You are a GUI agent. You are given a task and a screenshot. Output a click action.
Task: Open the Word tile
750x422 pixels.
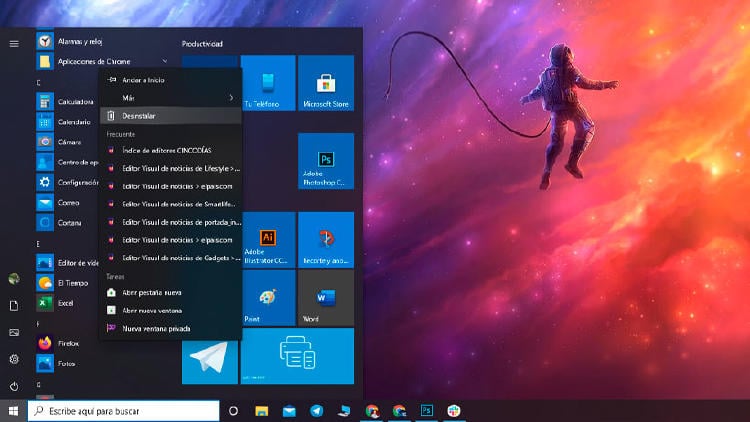326,298
